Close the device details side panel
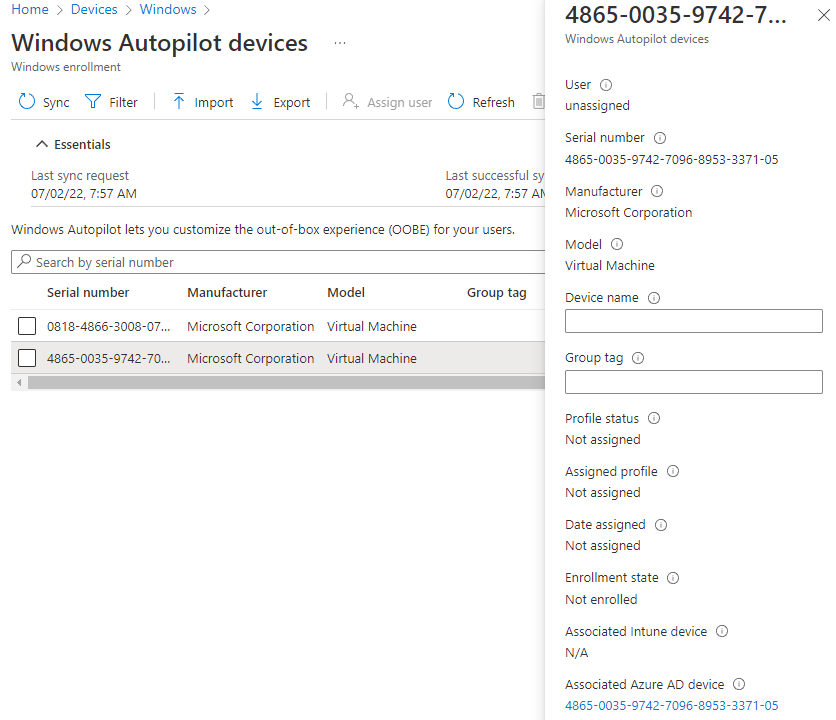Viewport: 836px width, 720px height. (823, 15)
